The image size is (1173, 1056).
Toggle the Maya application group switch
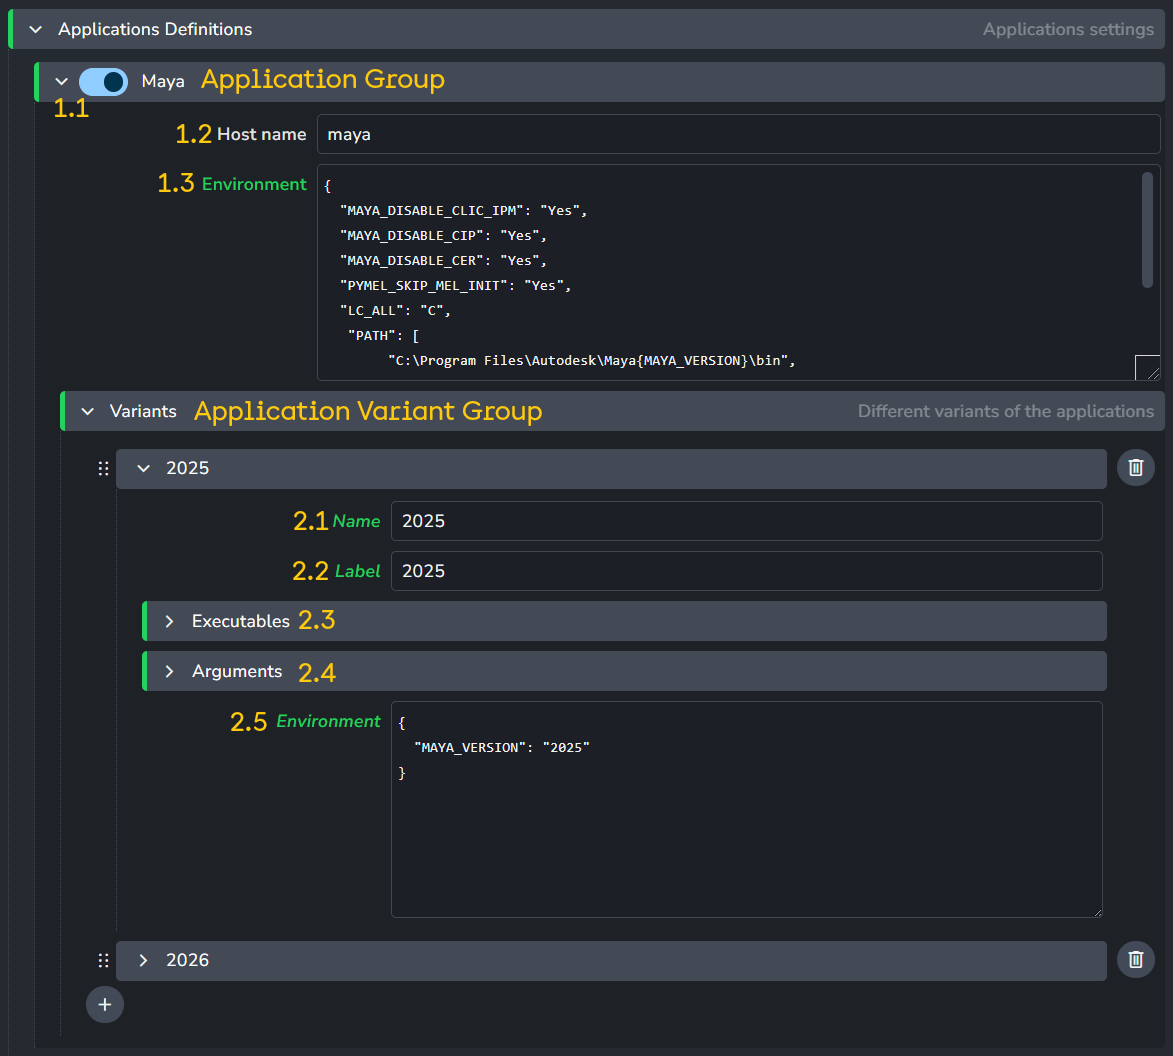point(104,82)
